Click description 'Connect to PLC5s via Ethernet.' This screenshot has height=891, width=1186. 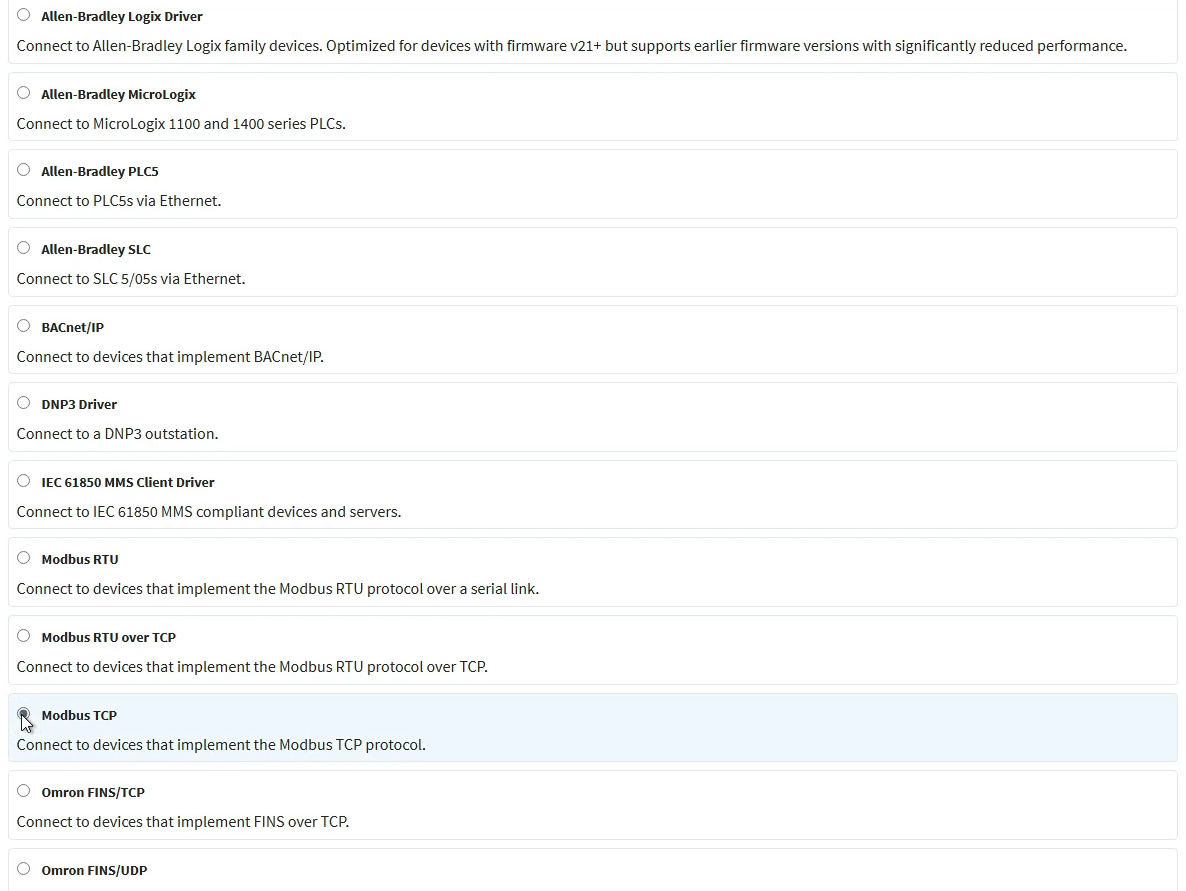tap(119, 201)
